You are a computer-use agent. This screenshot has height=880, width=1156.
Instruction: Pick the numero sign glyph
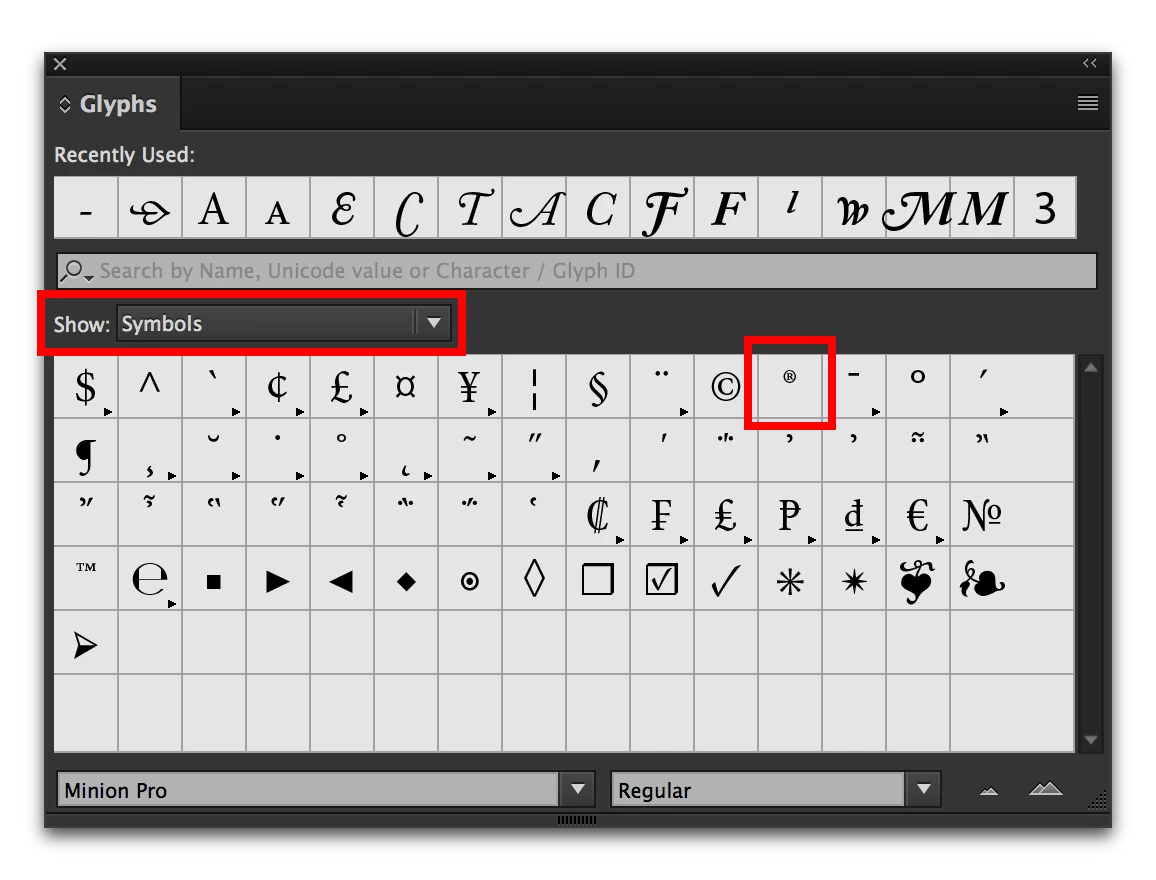pyautogui.click(x=982, y=514)
